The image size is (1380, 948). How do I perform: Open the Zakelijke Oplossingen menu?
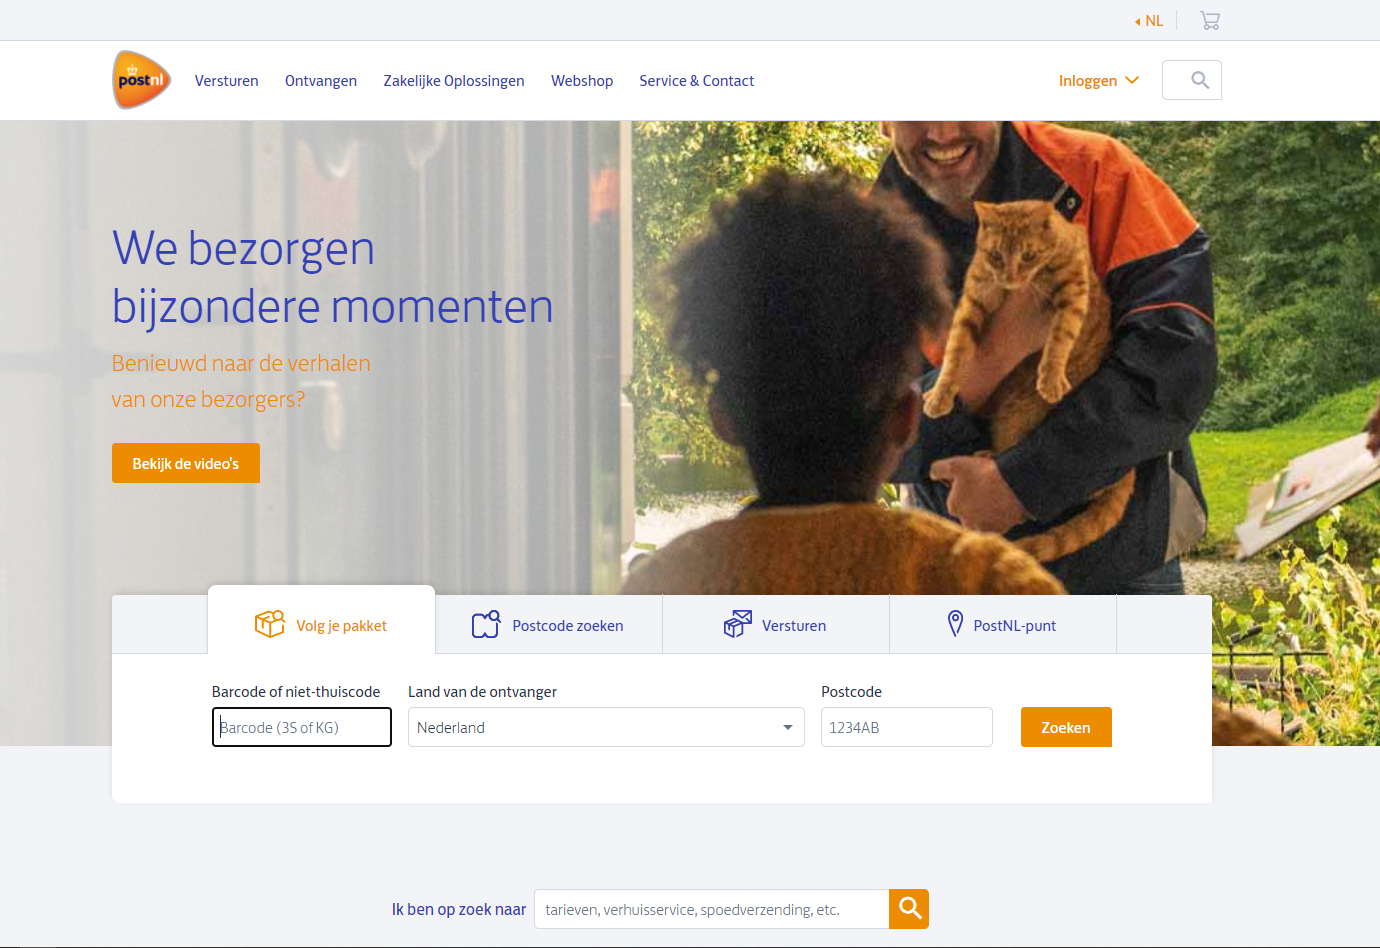tap(454, 81)
